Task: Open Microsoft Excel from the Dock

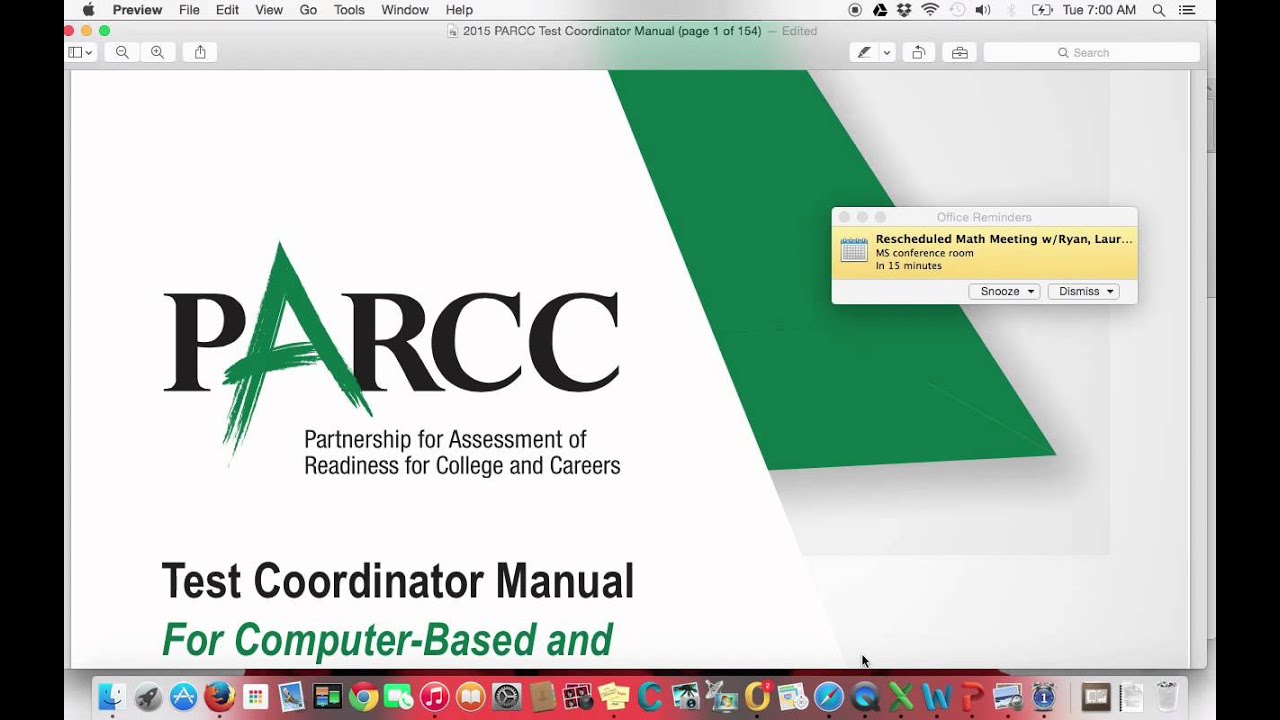Action: click(x=901, y=696)
